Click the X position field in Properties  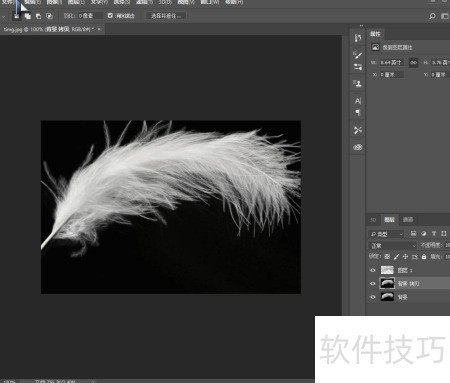point(391,75)
